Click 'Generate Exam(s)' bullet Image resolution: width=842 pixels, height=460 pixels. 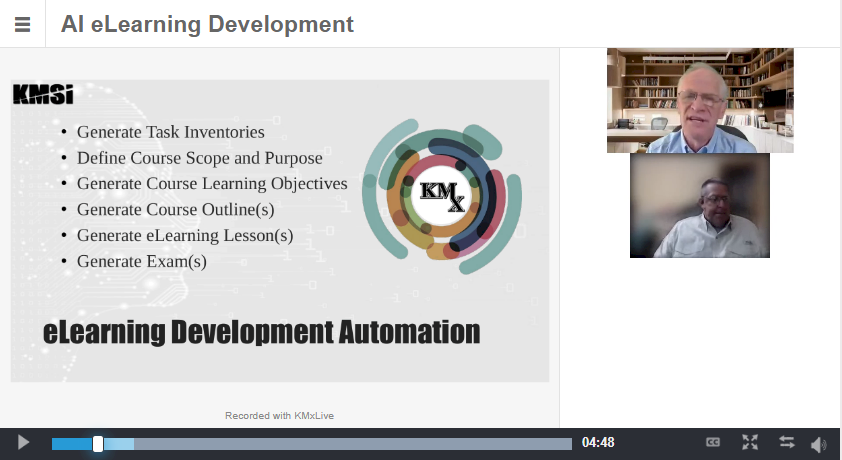pos(142,261)
